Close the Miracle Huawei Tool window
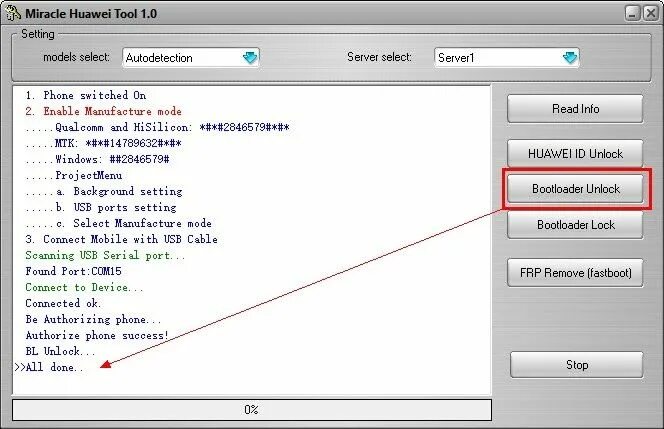Image resolution: width=664 pixels, height=429 pixels. click(x=650, y=14)
